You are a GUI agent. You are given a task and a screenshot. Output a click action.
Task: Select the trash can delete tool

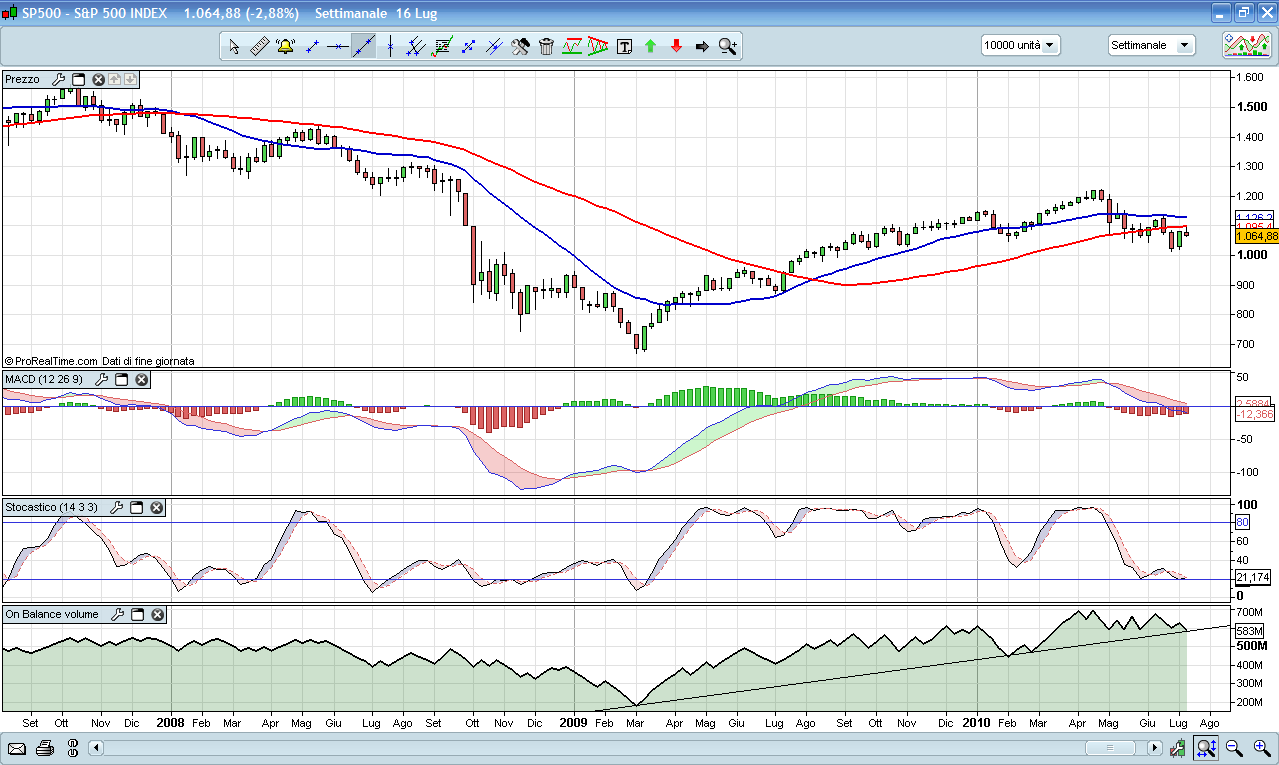tap(546, 46)
